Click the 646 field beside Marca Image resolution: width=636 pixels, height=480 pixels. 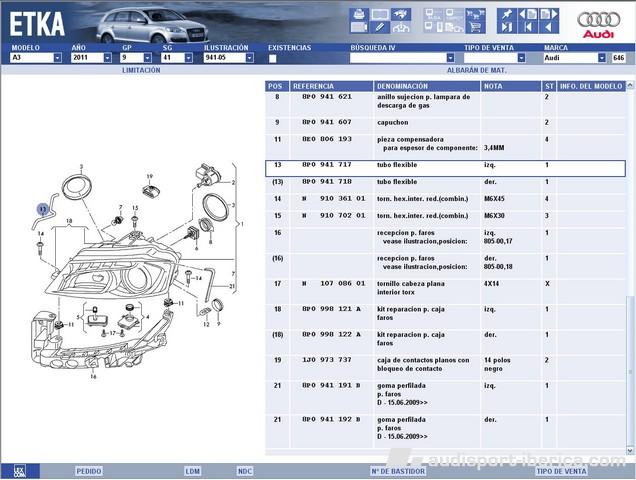619,58
